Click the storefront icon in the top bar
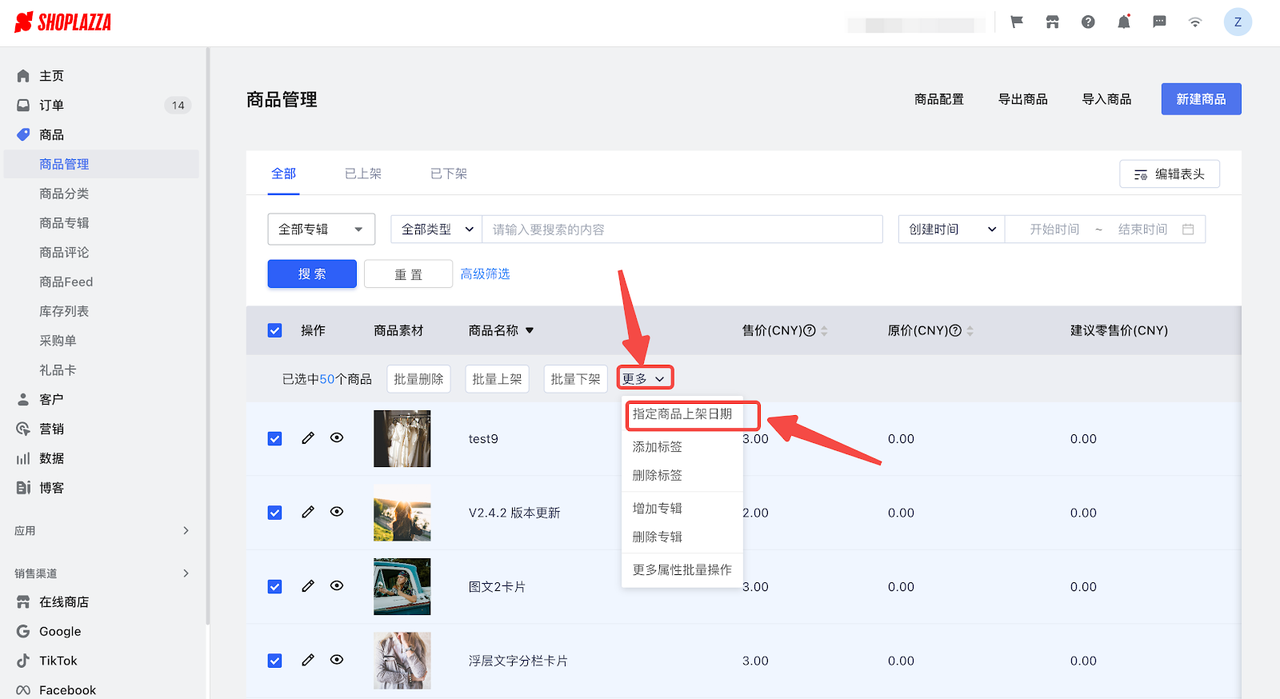This screenshot has width=1280, height=699. (x=1052, y=21)
